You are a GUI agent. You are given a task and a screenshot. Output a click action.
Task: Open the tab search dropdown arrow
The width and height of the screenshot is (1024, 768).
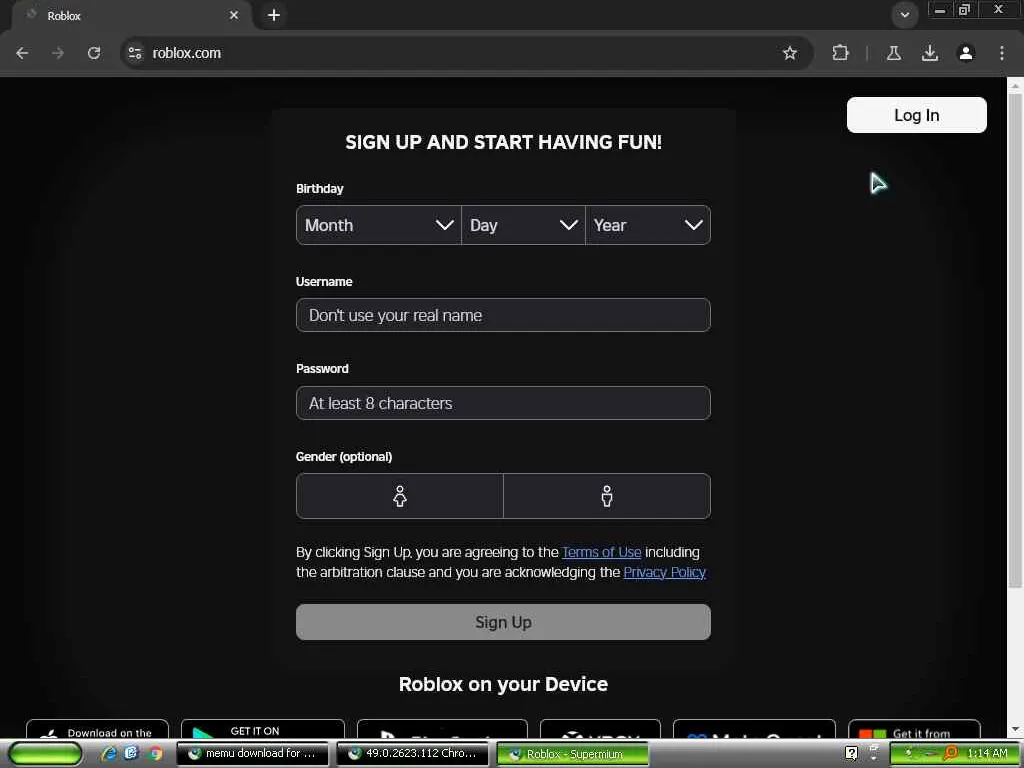(904, 15)
